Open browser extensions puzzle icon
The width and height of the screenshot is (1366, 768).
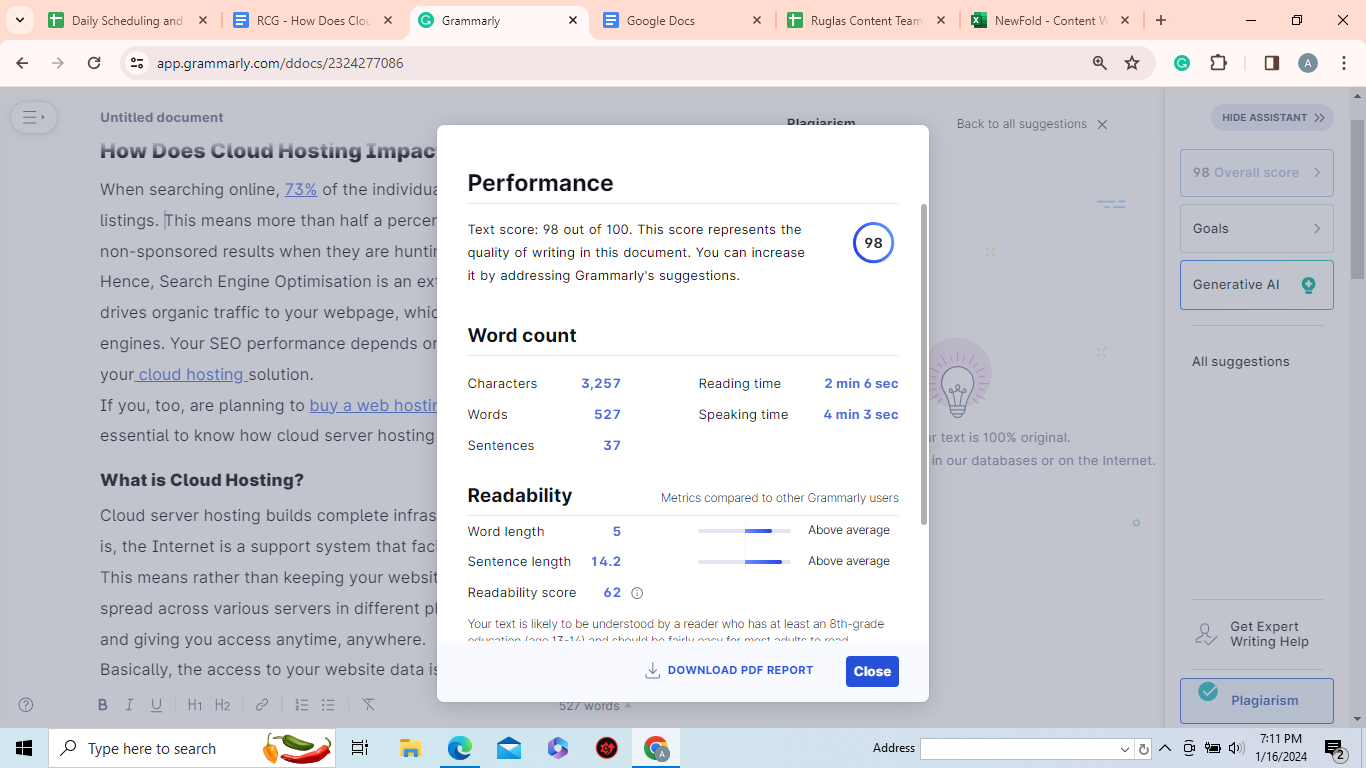pyautogui.click(x=1218, y=63)
